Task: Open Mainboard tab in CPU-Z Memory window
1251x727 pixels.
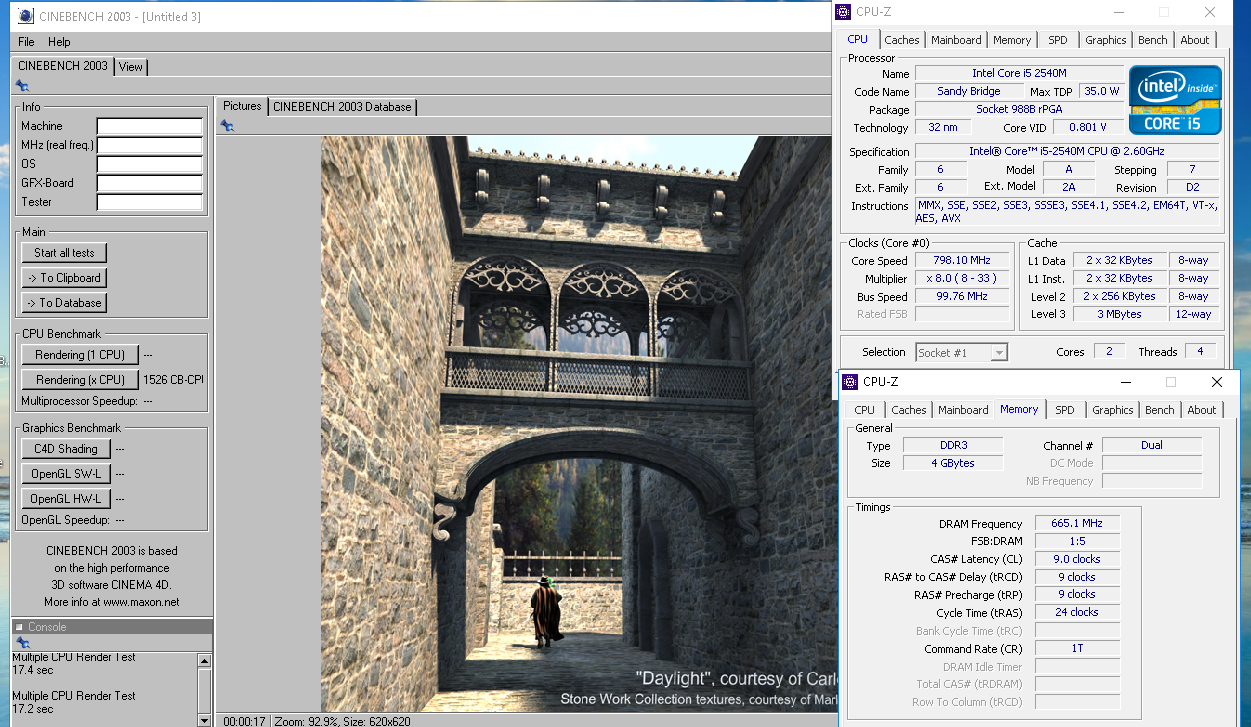Action: [x=963, y=410]
